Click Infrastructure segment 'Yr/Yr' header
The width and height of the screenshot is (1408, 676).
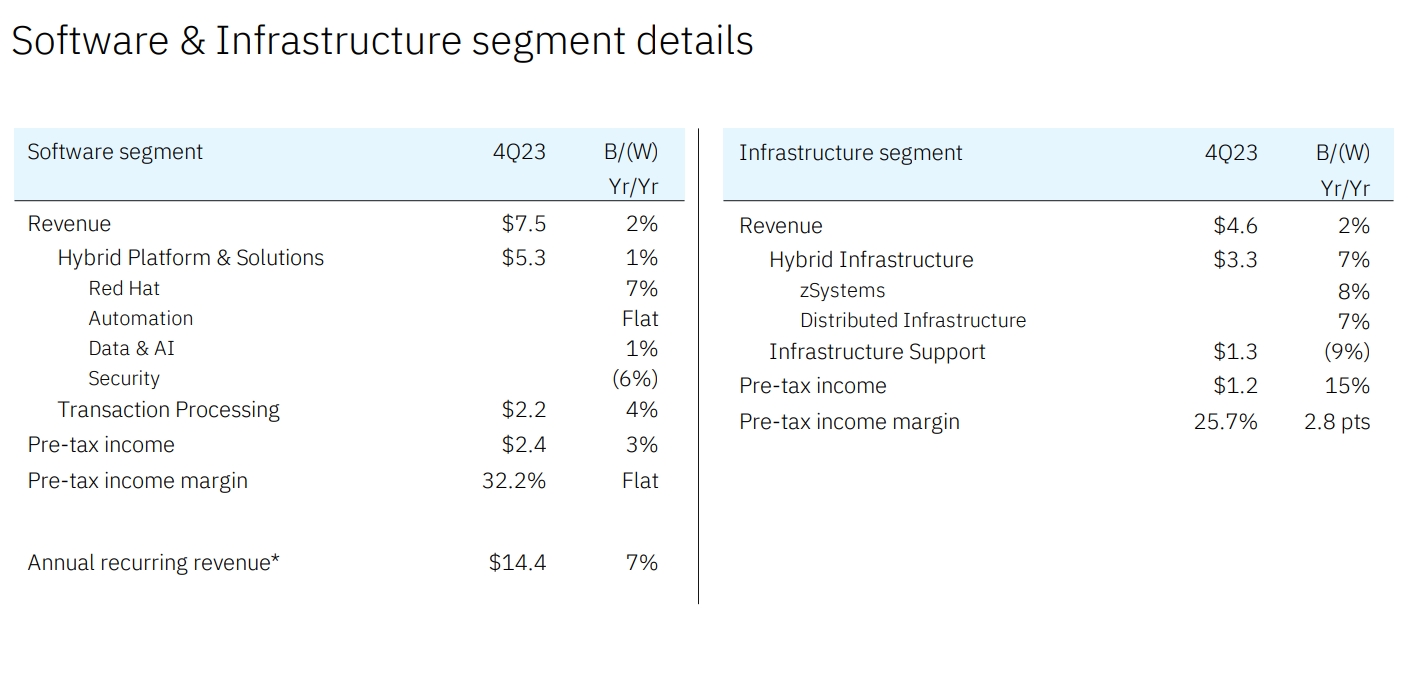click(1345, 188)
